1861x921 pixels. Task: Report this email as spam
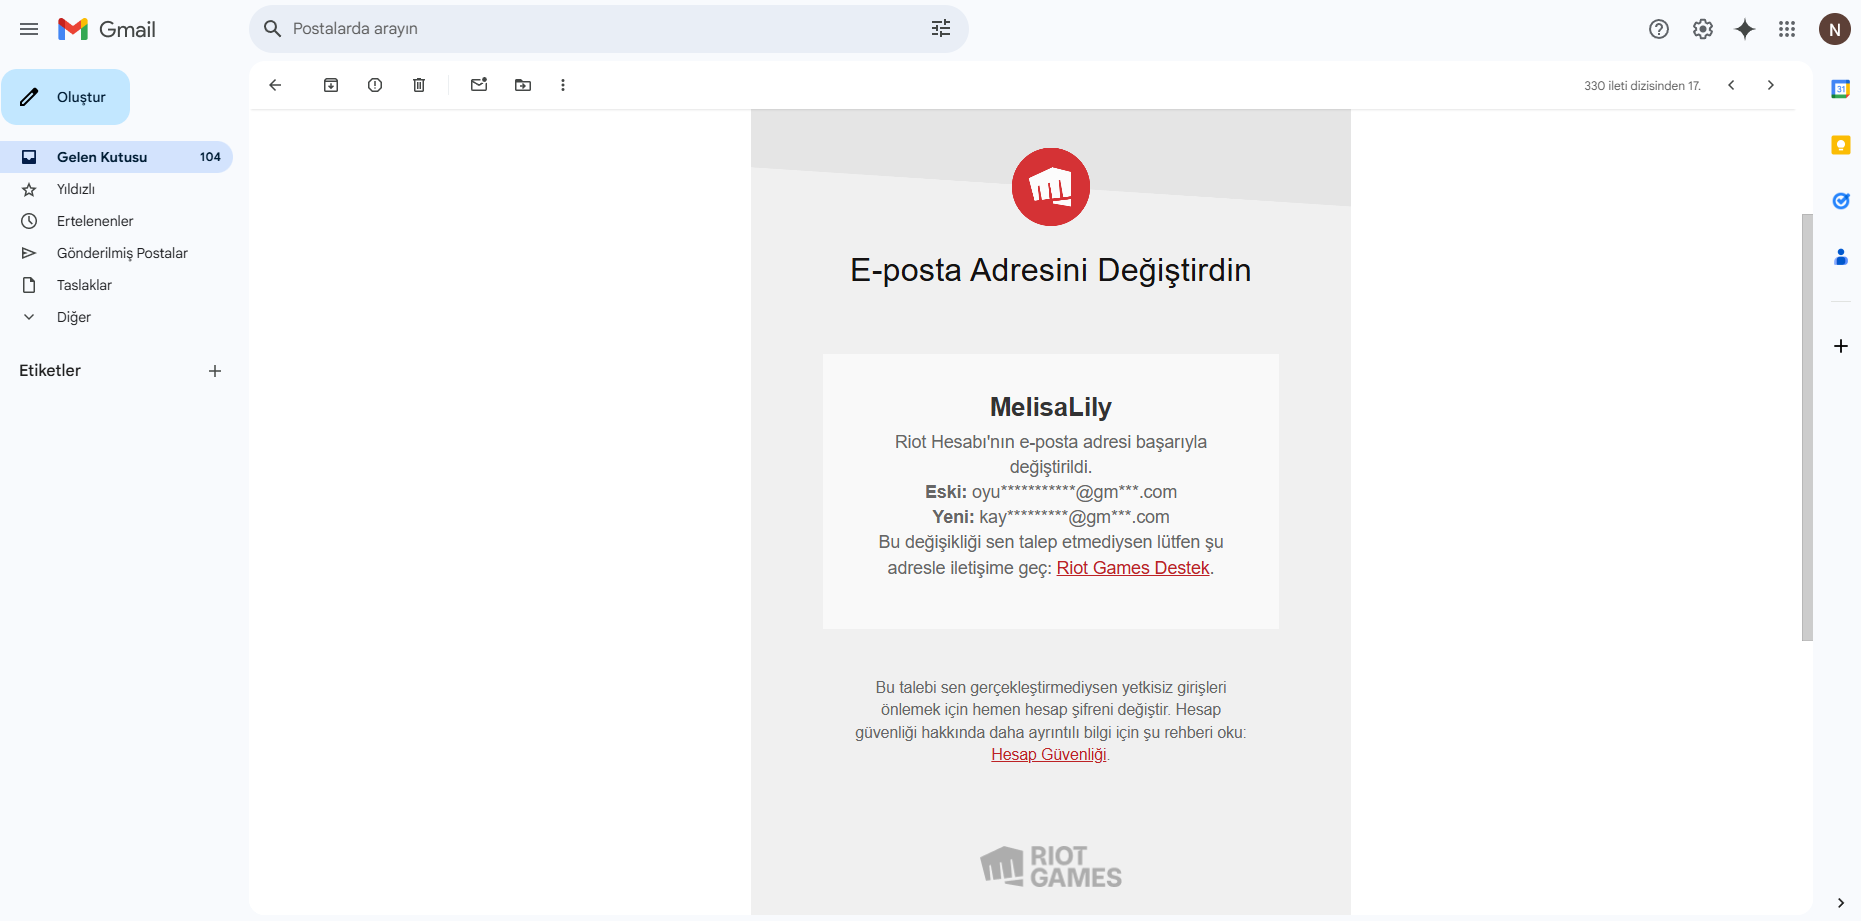[x=375, y=85]
